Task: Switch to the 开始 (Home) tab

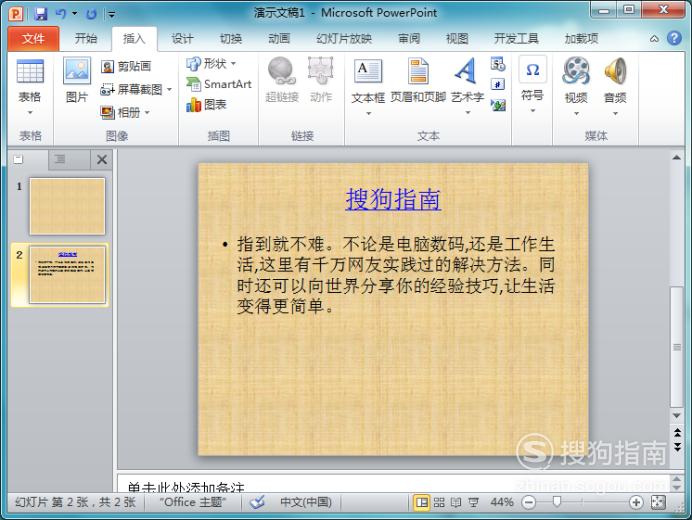Action: [x=86, y=39]
